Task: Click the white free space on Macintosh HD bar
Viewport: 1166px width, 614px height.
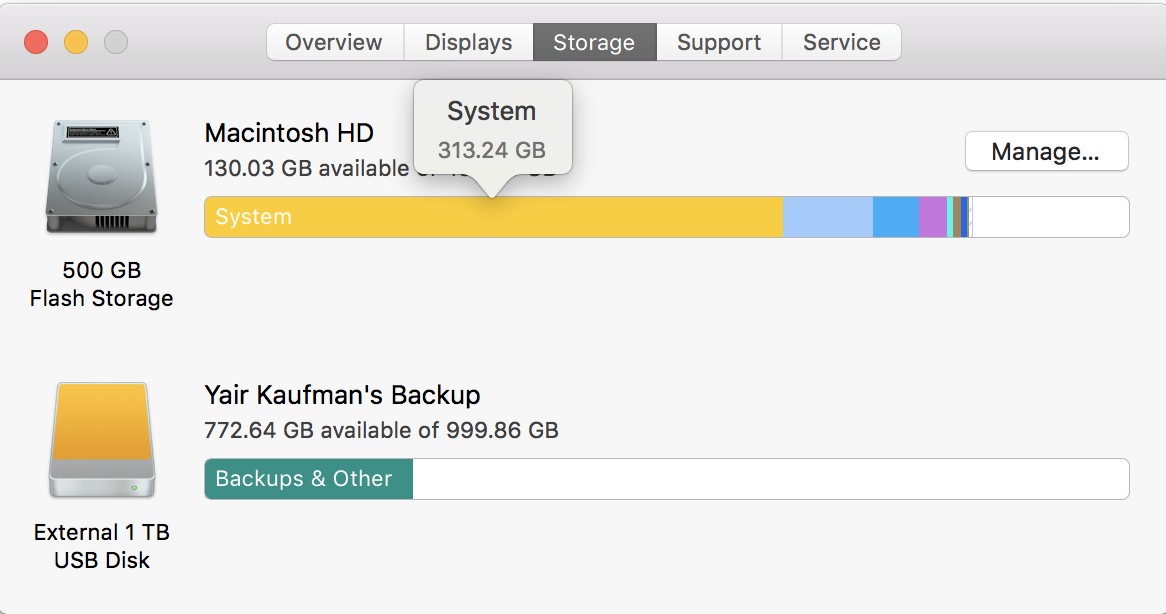Action: tap(1050, 217)
